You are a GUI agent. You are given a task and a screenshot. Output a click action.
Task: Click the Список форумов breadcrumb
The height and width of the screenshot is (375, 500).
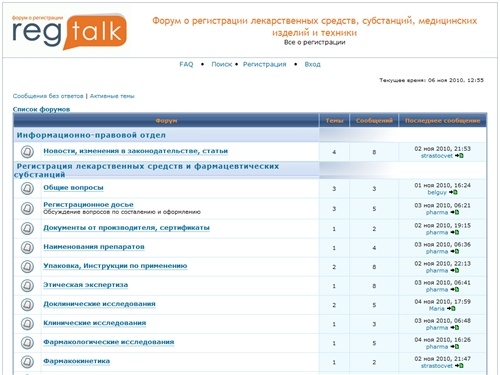point(41,109)
